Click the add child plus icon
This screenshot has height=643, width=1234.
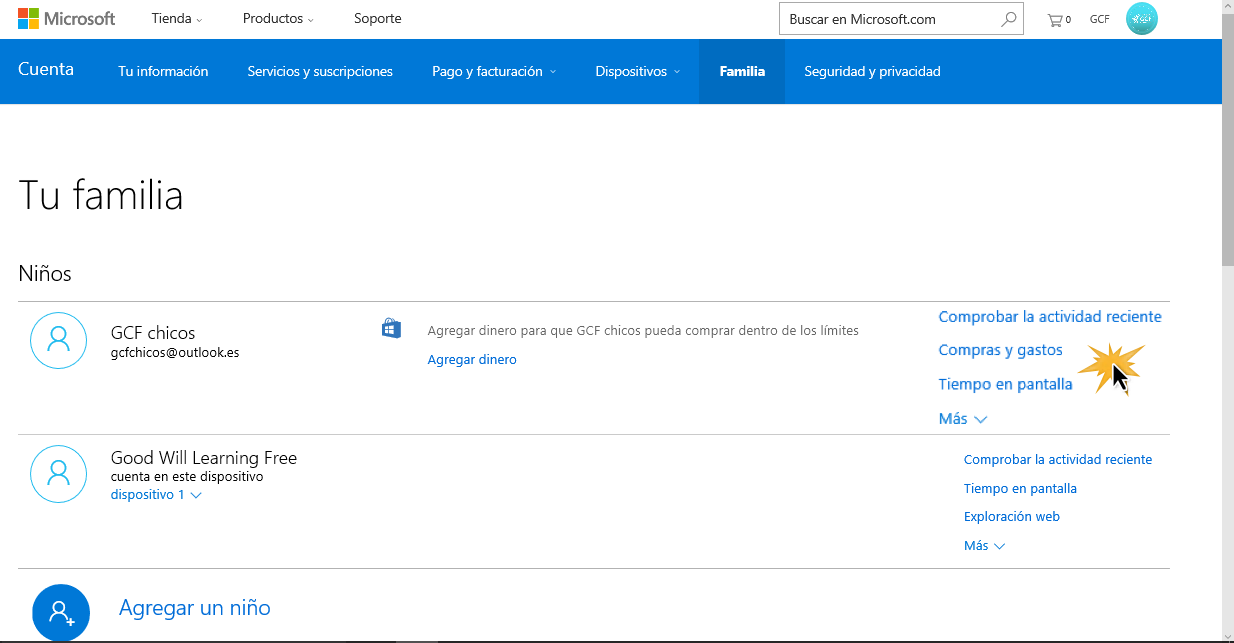click(x=61, y=612)
